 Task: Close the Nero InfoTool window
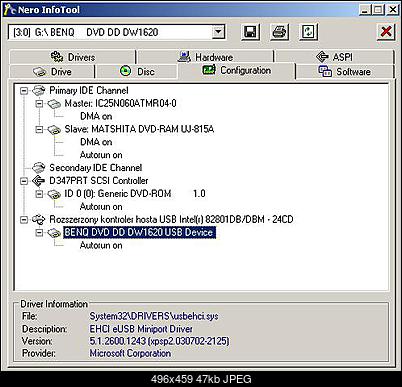(x=392, y=9)
